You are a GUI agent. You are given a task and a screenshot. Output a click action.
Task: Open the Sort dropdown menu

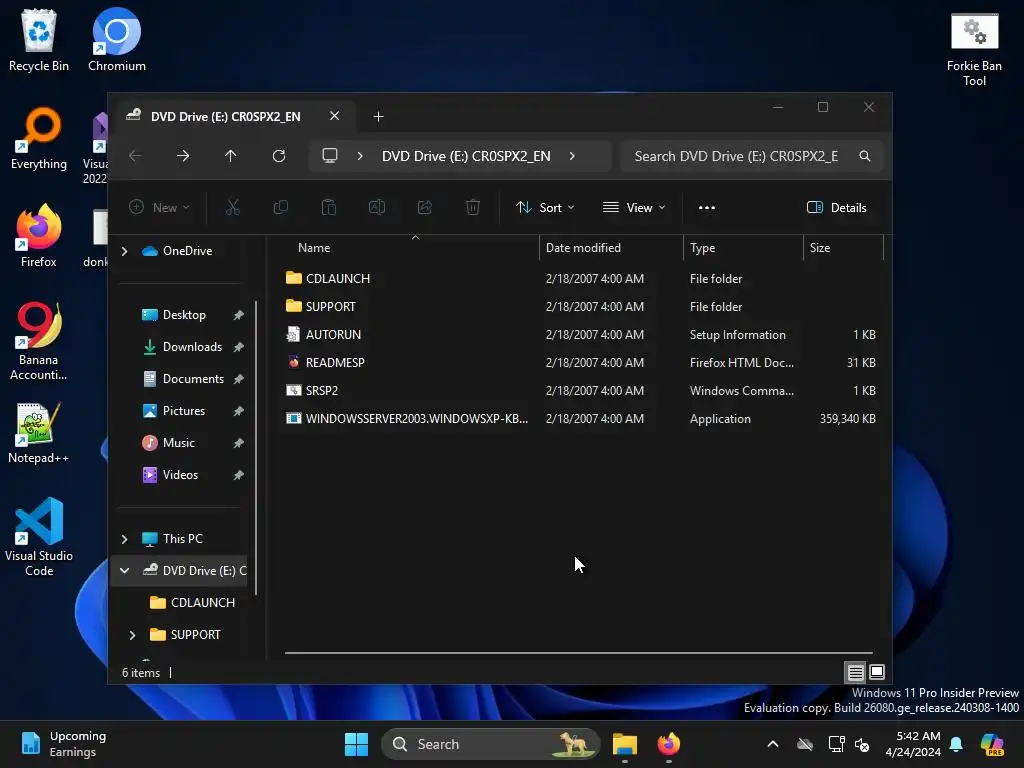[545, 208]
